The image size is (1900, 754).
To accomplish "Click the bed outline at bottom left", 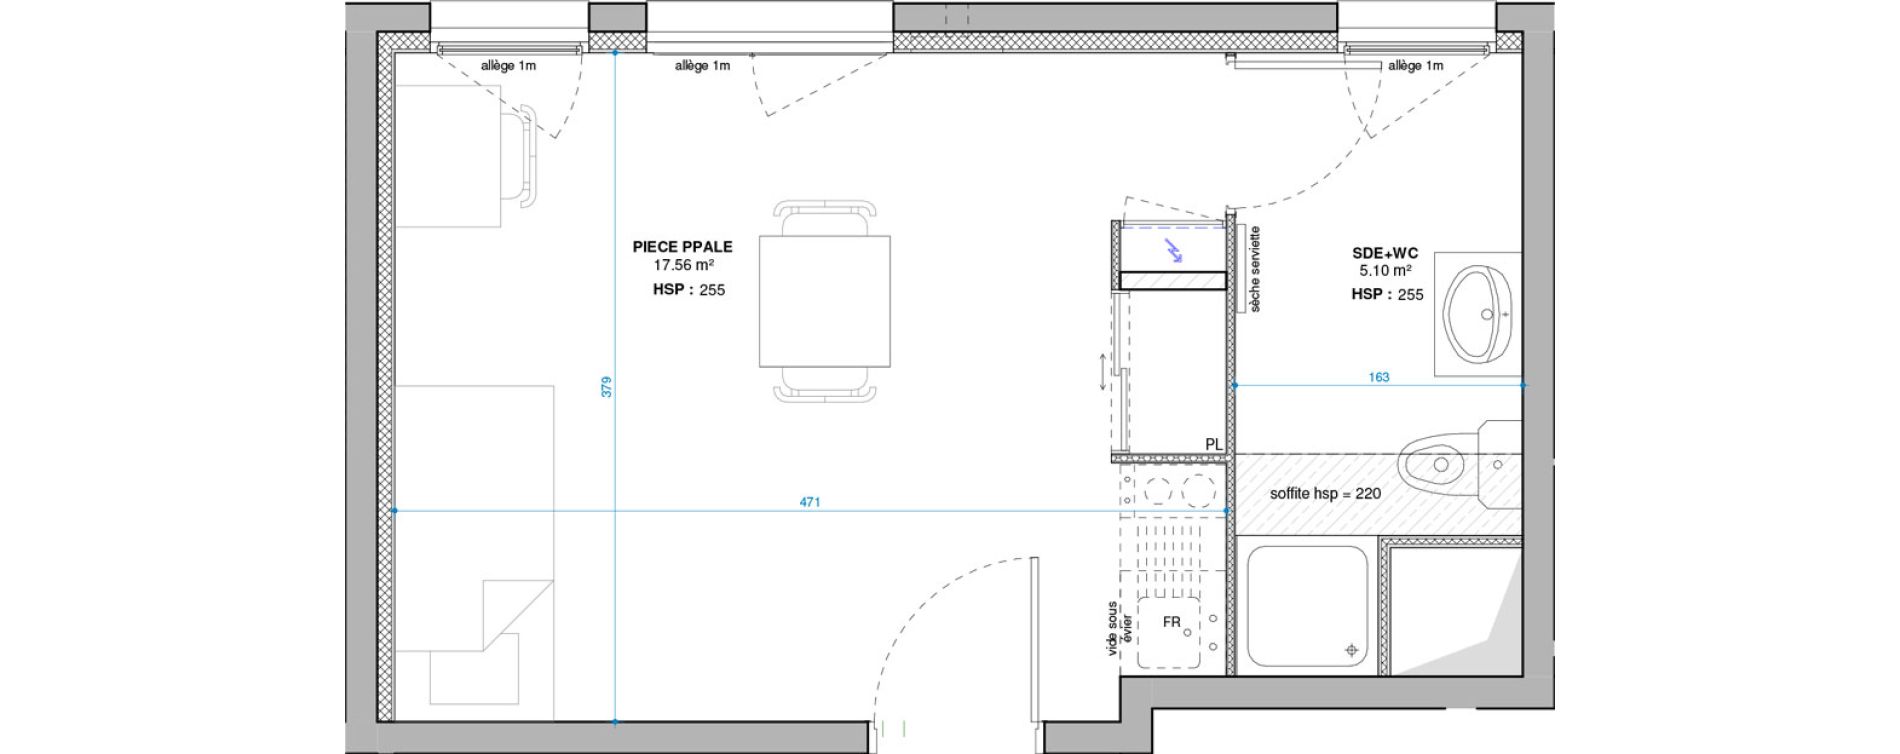I will pyautogui.click(x=475, y=552).
